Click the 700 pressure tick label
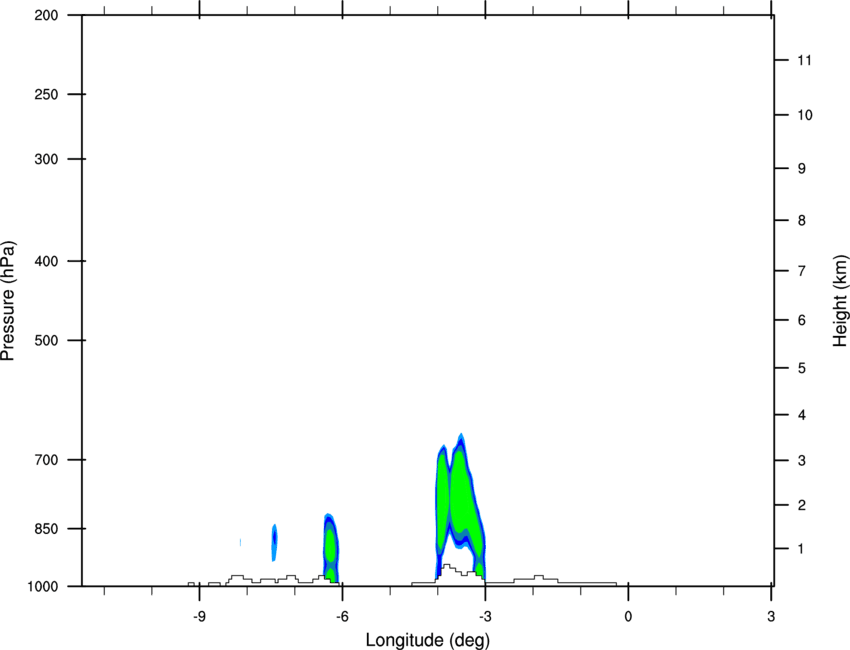Image resolution: width=850 pixels, height=650 pixels. pyautogui.click(x=47, y=460)
